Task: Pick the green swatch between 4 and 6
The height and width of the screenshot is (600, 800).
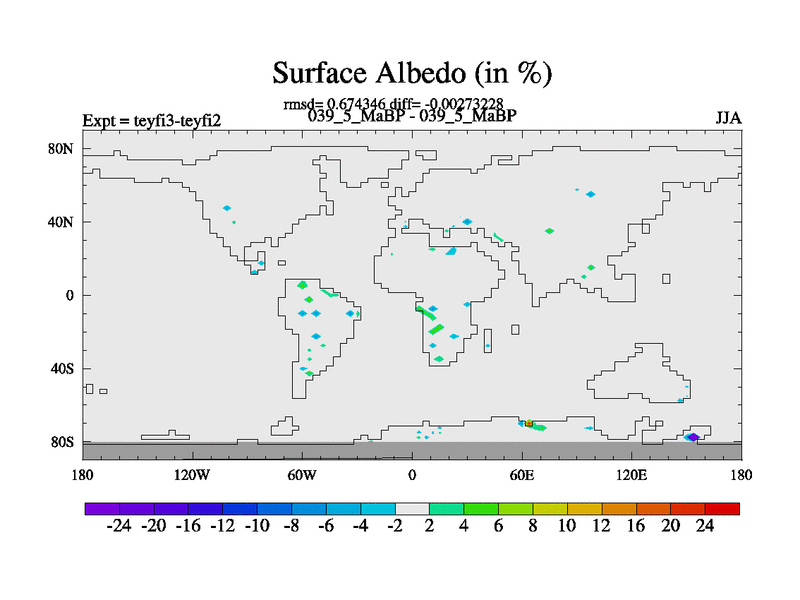Action: [481, 509]
